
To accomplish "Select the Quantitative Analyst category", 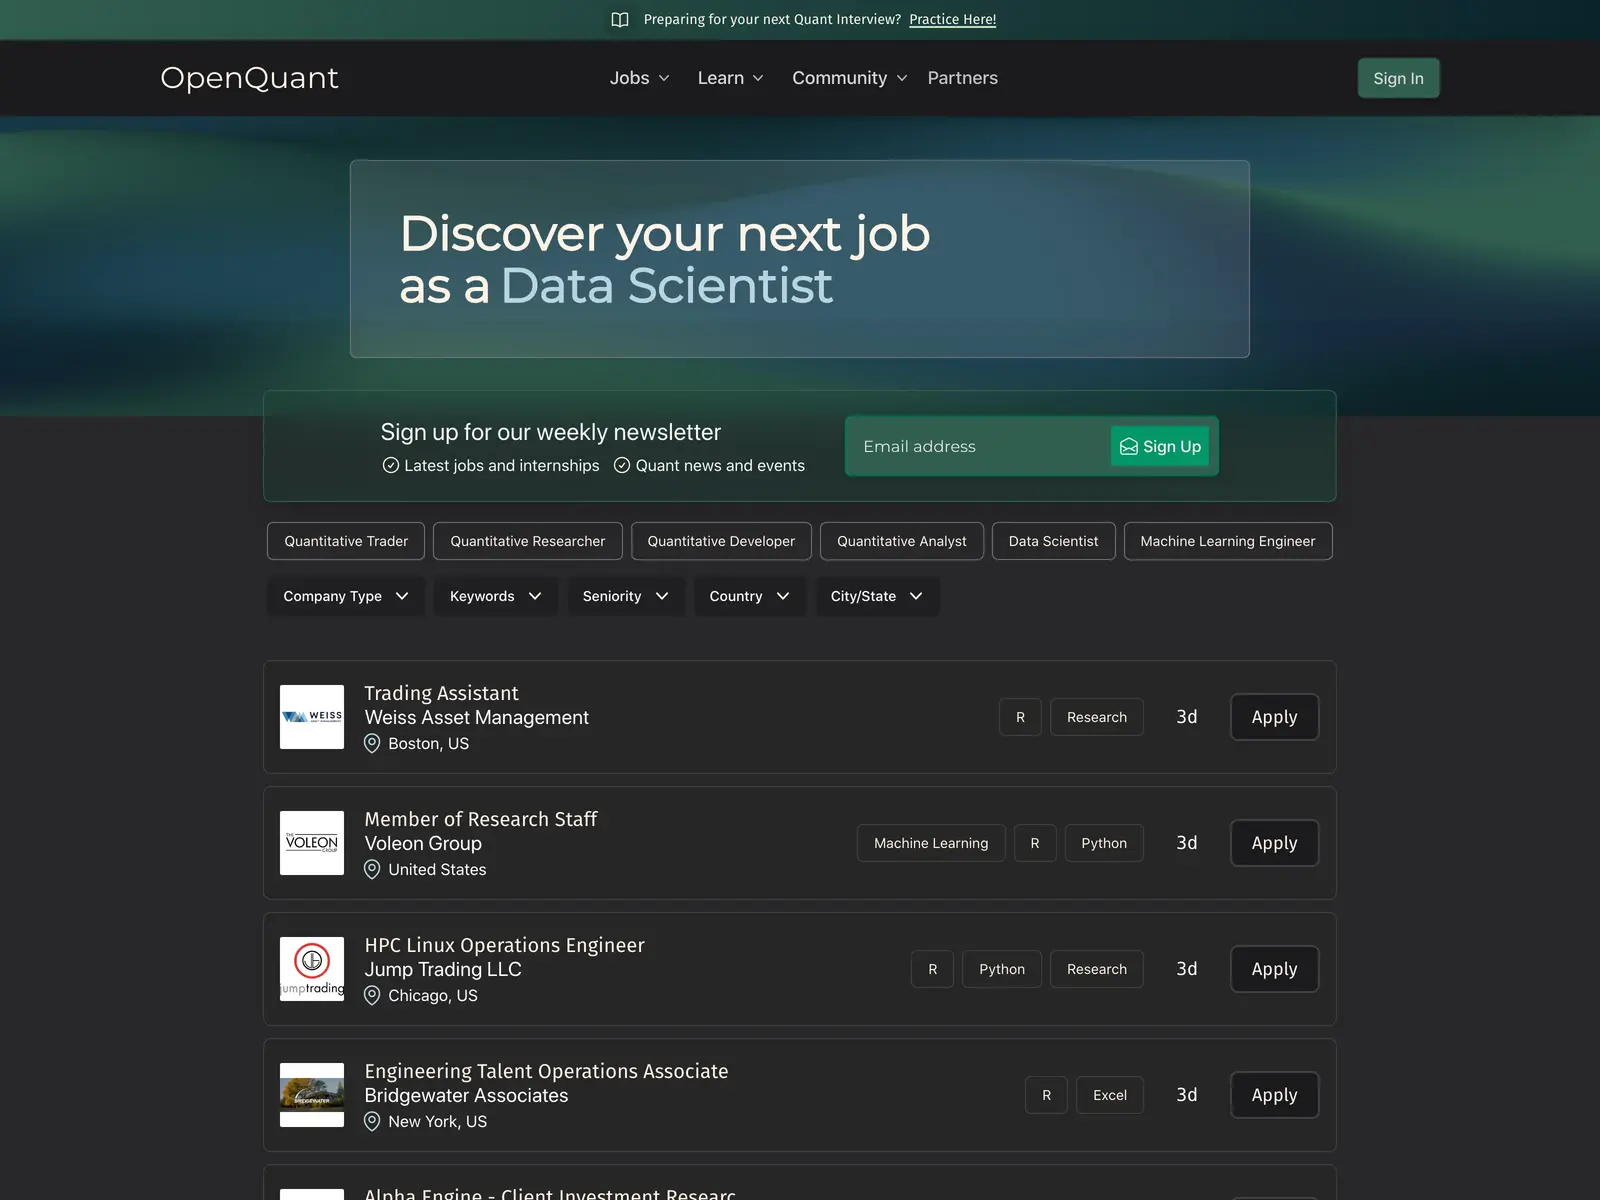I will coord(902,541).
